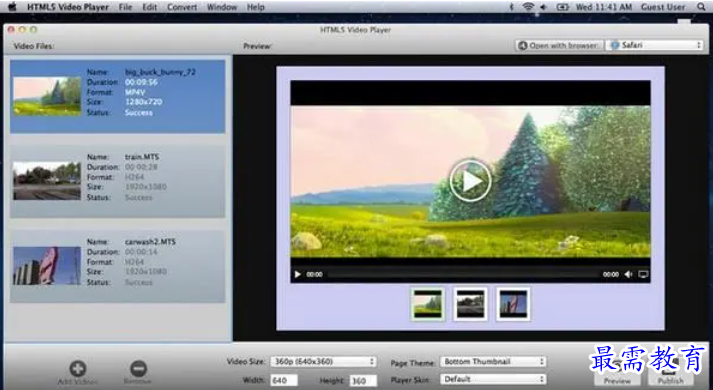Select the carwash2.MTS video row
The height and width of the screenshot is (390, 713).
coord(118,266)
